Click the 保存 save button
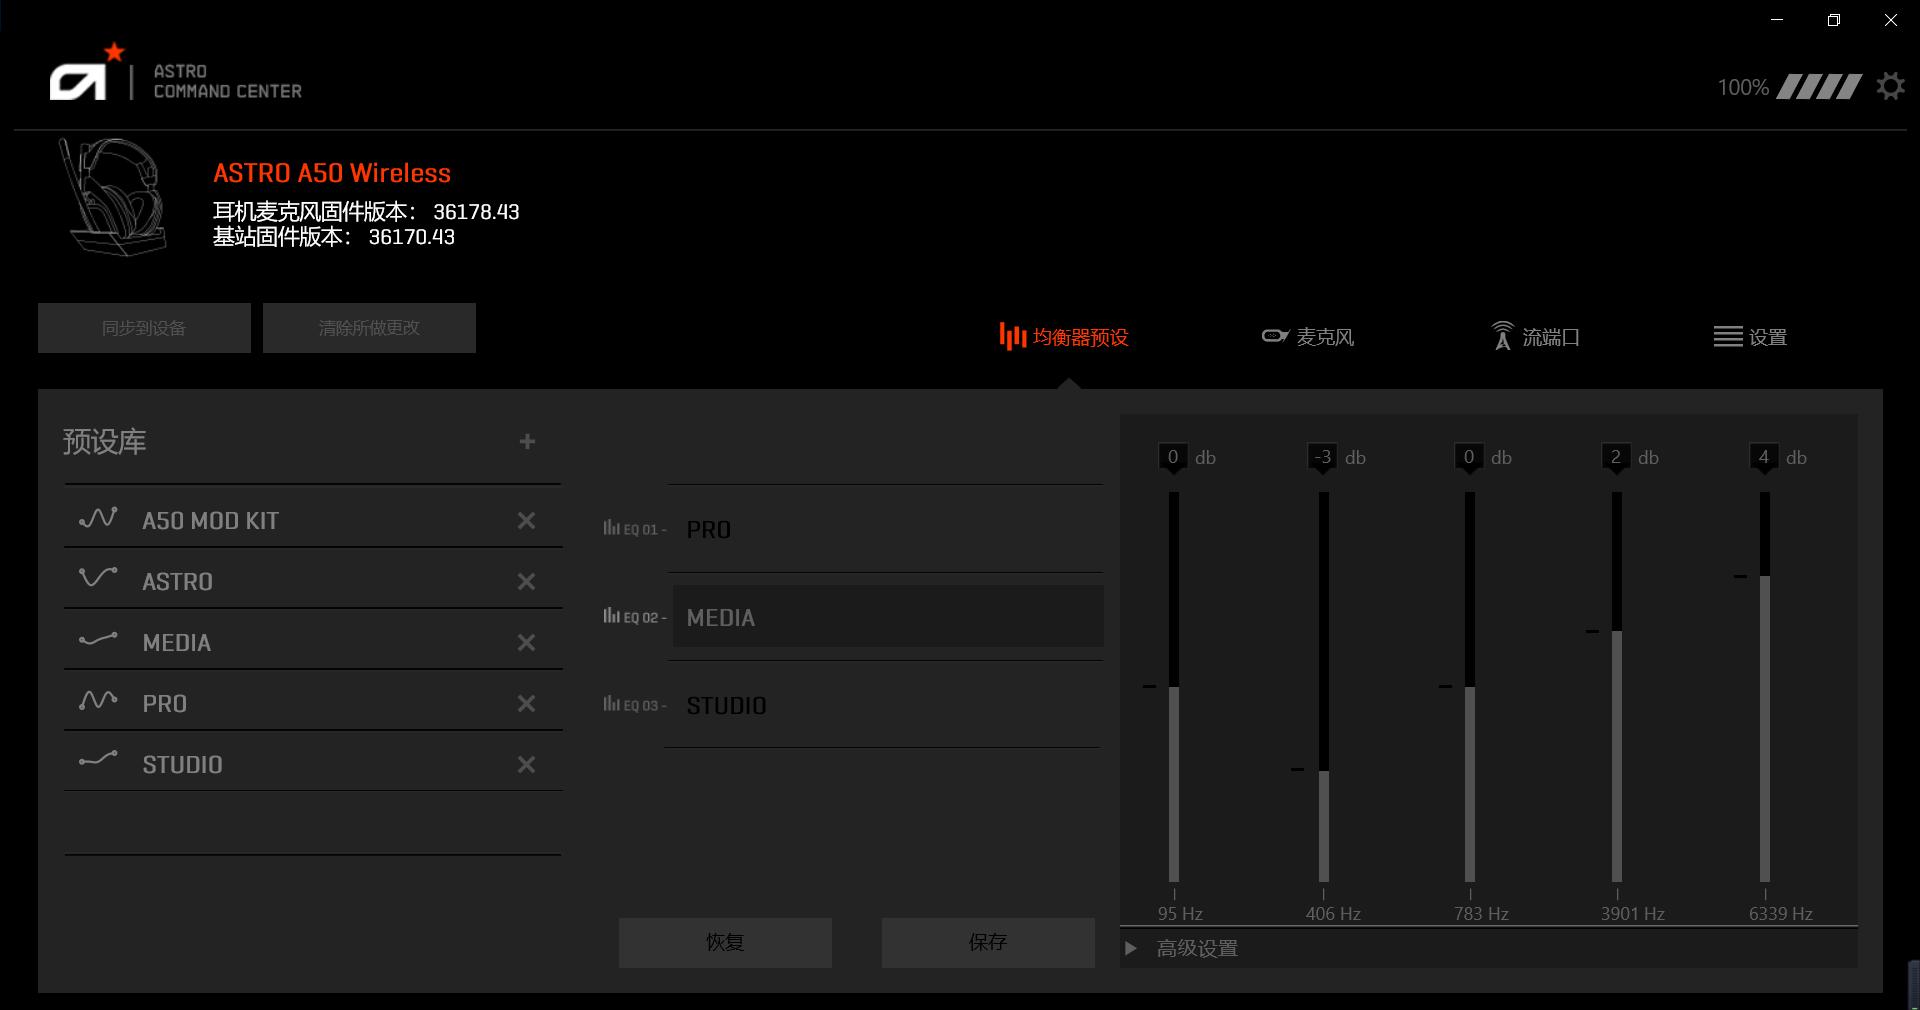 click(x=987, y=941)
